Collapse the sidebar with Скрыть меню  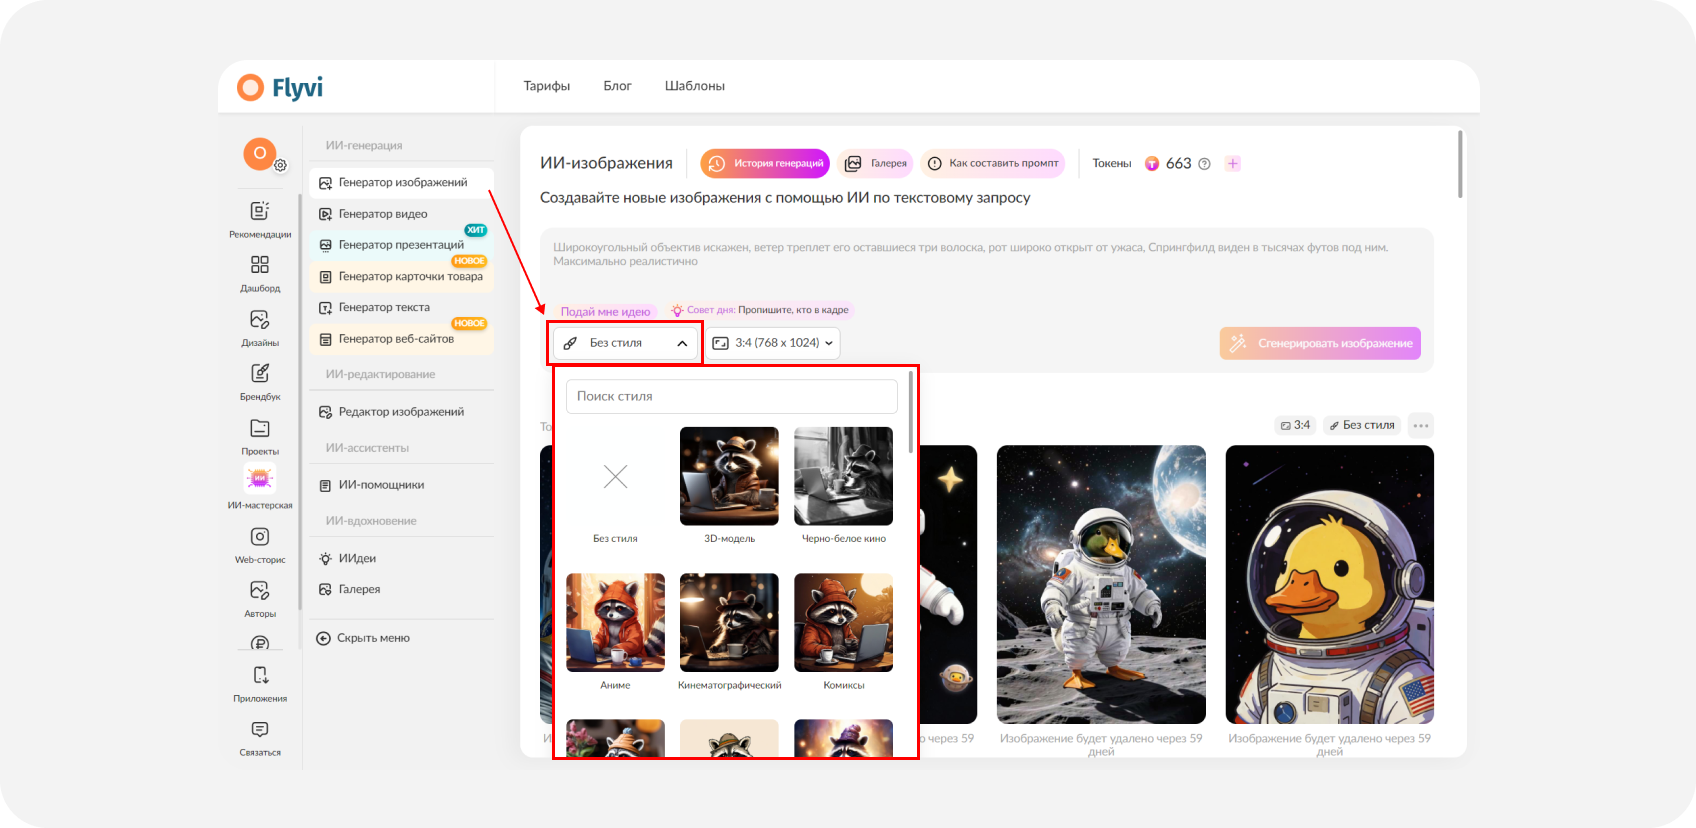pos(363,638)
